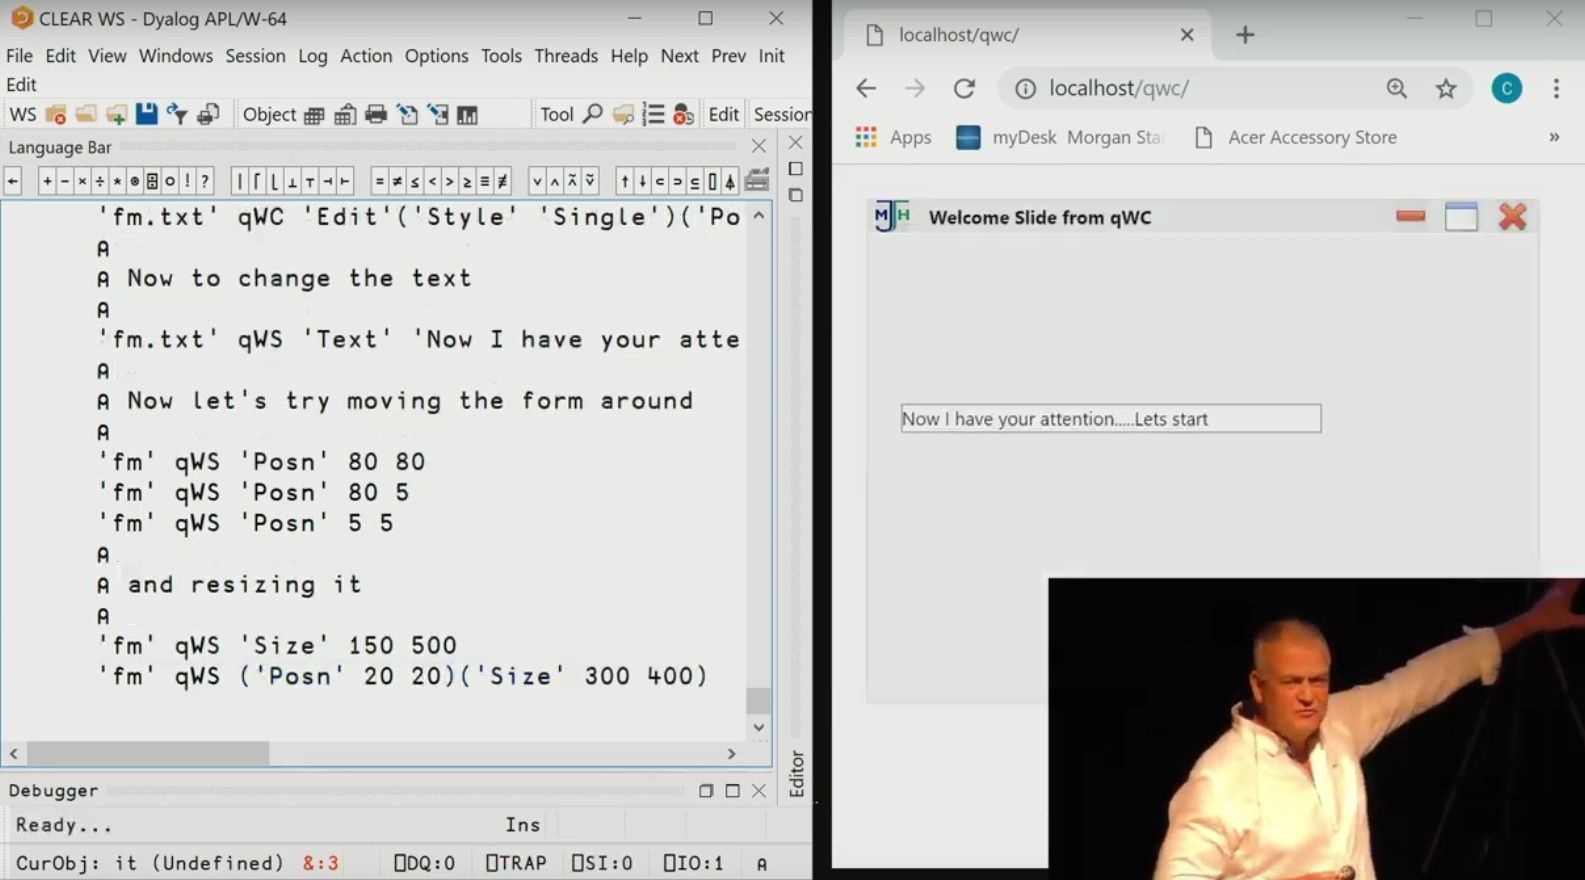Image resolution: width=1585 pixels, height=880 pixels.
Task: Click the Load workspace folder icon
Action: click(86, 114)
